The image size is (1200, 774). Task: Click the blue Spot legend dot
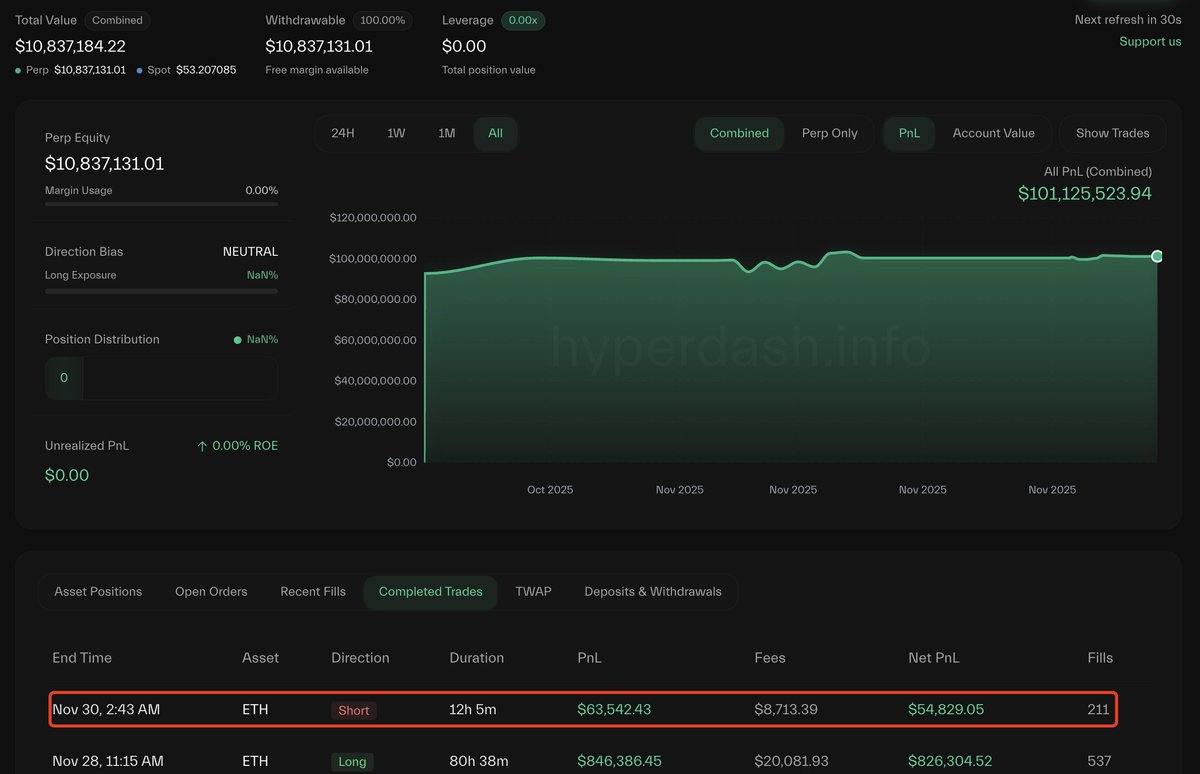(x=139, y=70)
